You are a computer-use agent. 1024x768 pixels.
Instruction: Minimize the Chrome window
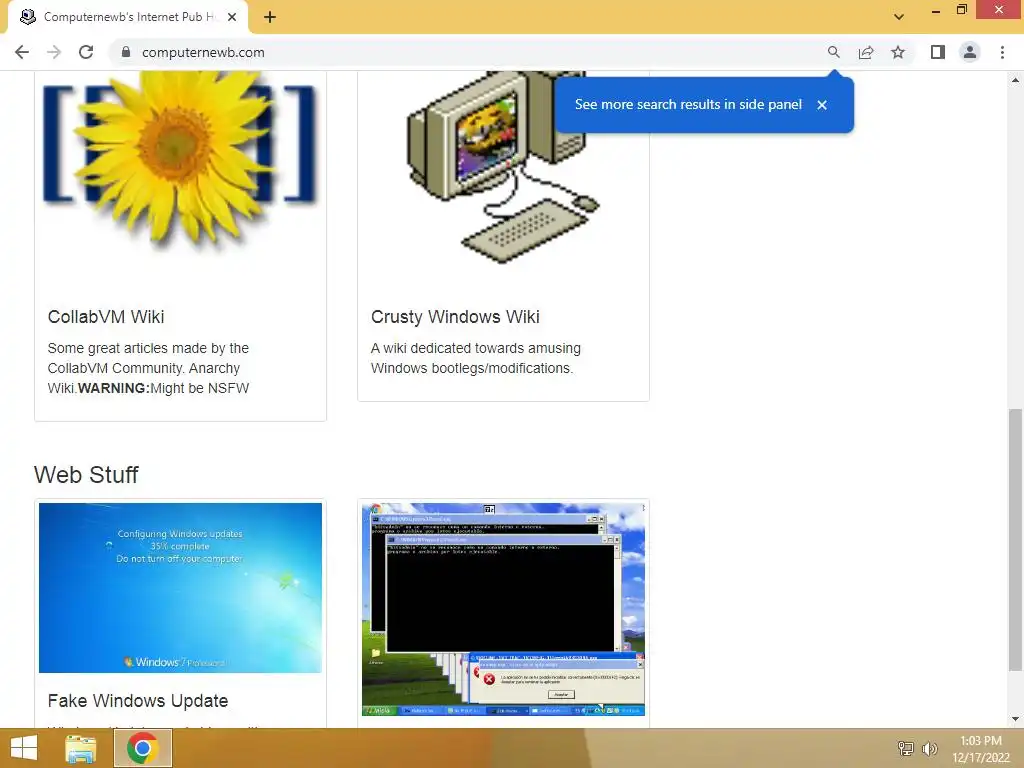pos(936,10)
